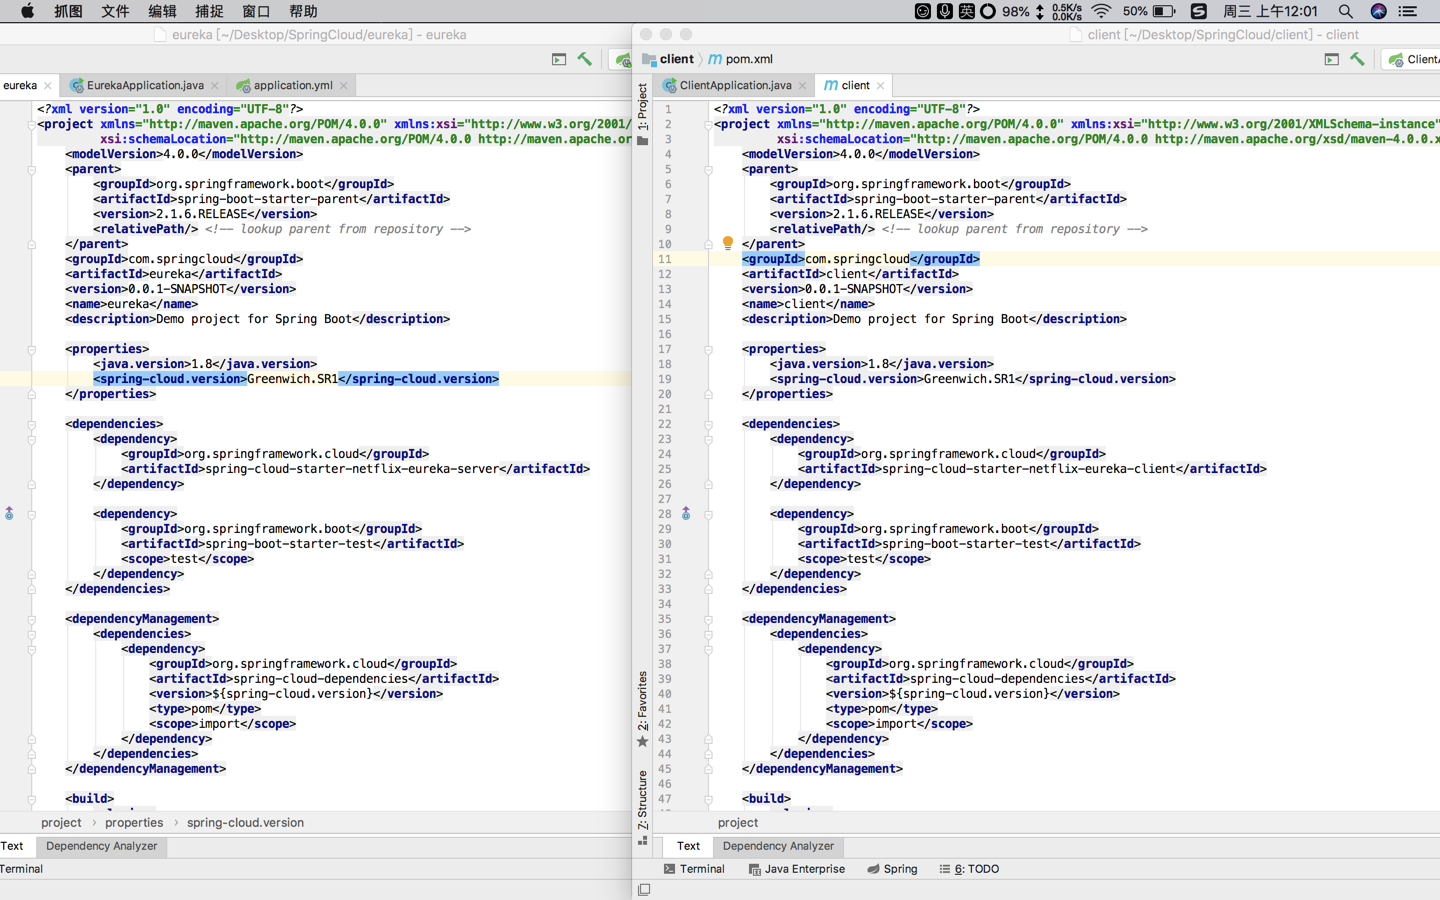This screenshot has height=900, width=1440.
Task: Open the Notification Center icon
Action: (1408, 11)
